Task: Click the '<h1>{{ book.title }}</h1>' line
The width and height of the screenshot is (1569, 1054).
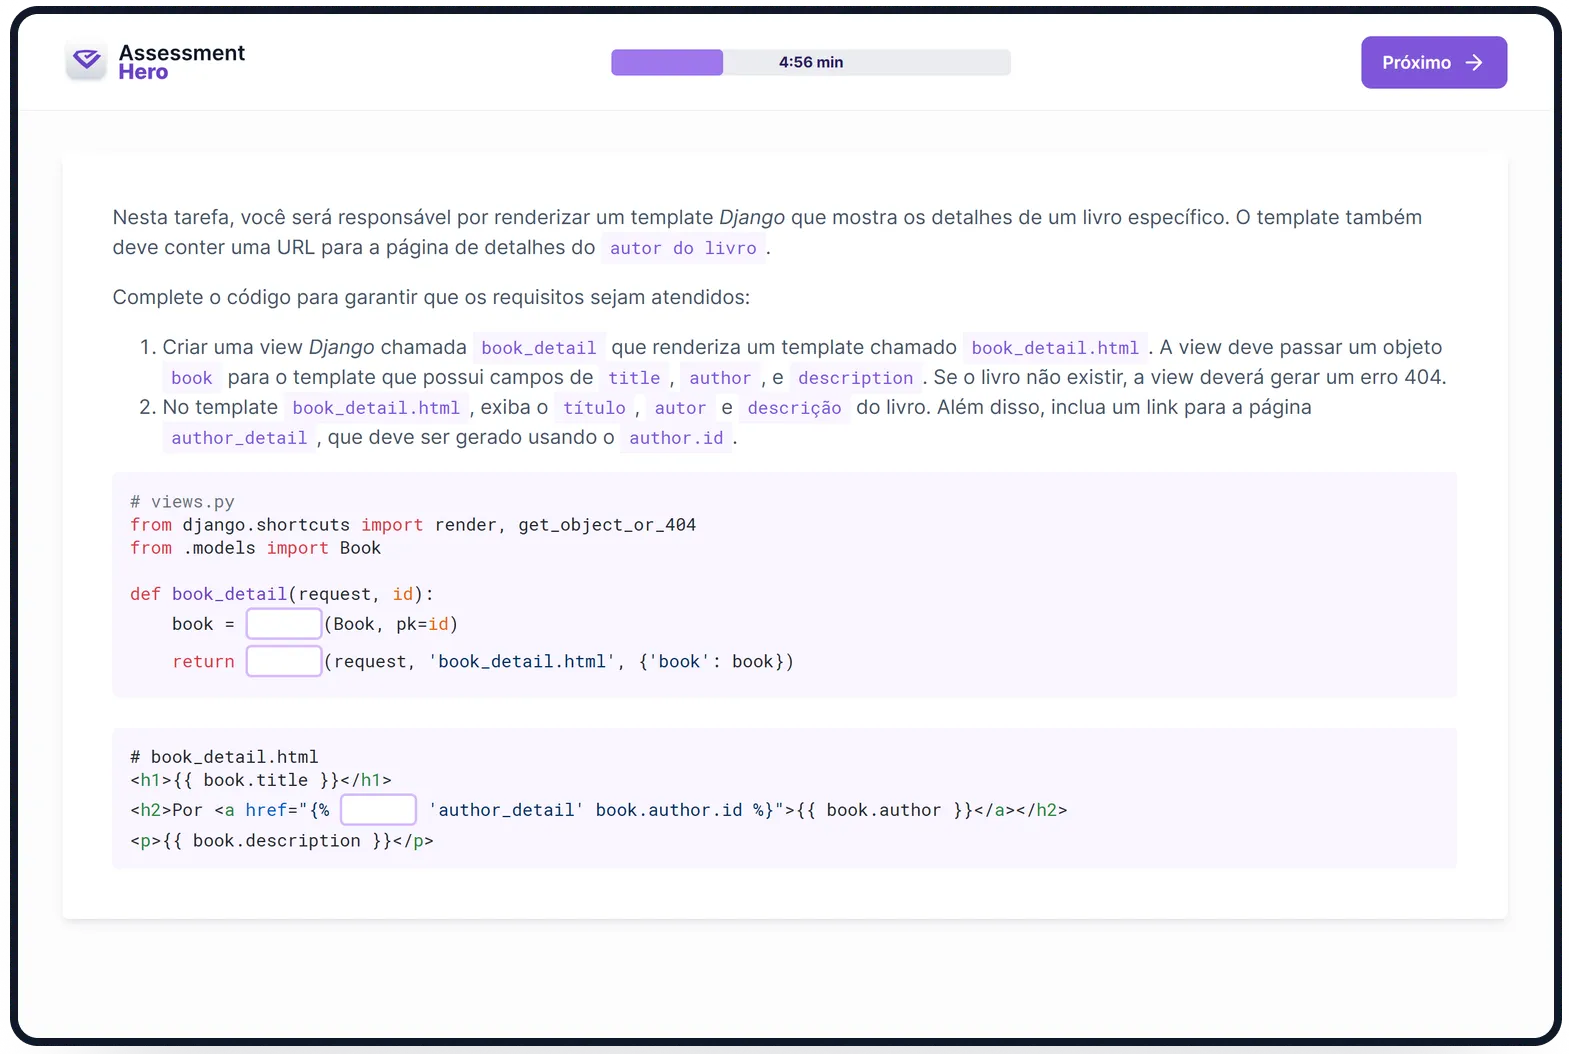Action: 261,780
